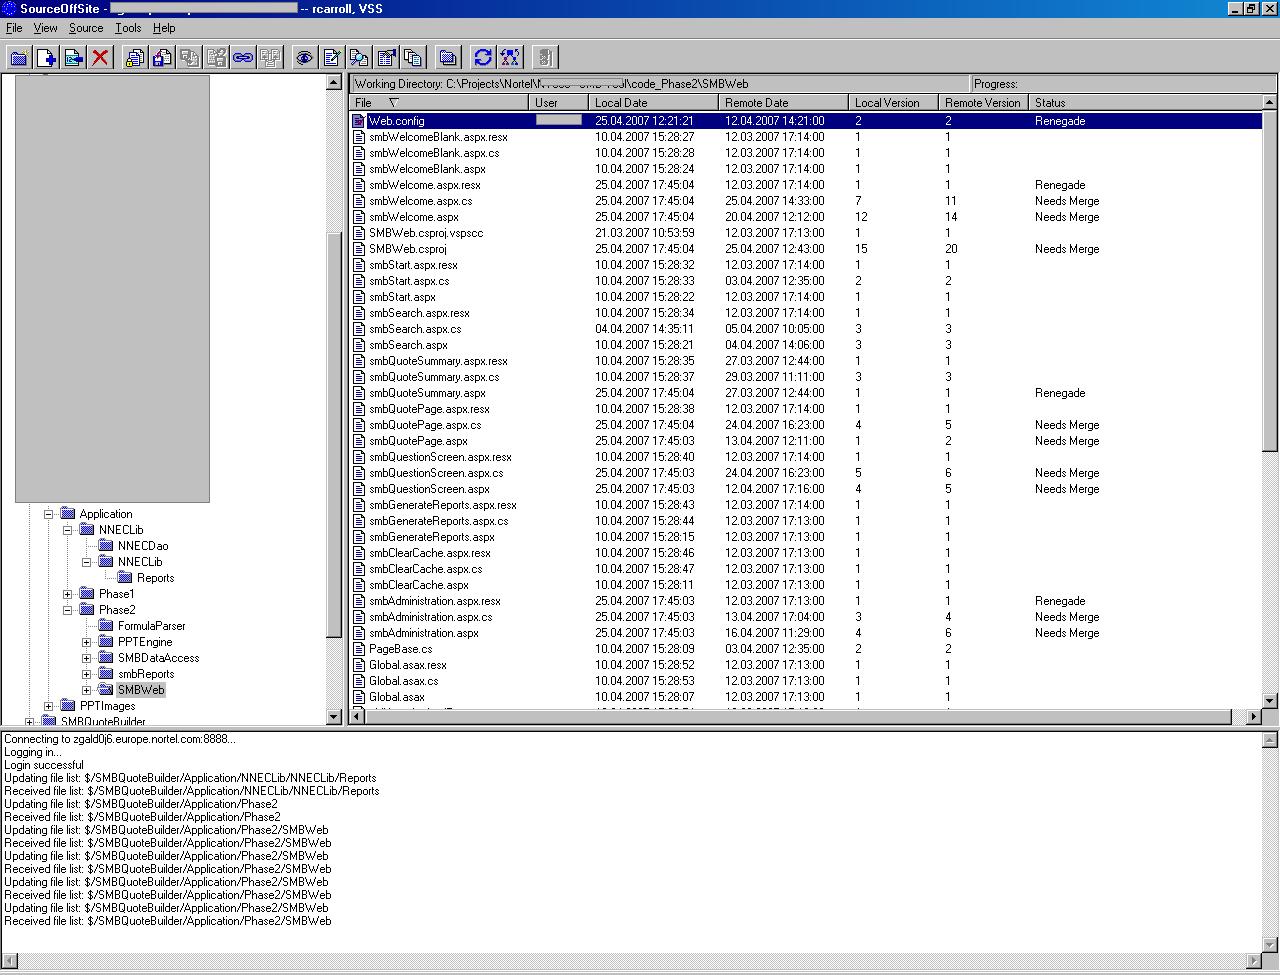The width and height of the screenshot is (1280, 975).
Task: Select the NNECDao folder in tree
Action: 143,546
